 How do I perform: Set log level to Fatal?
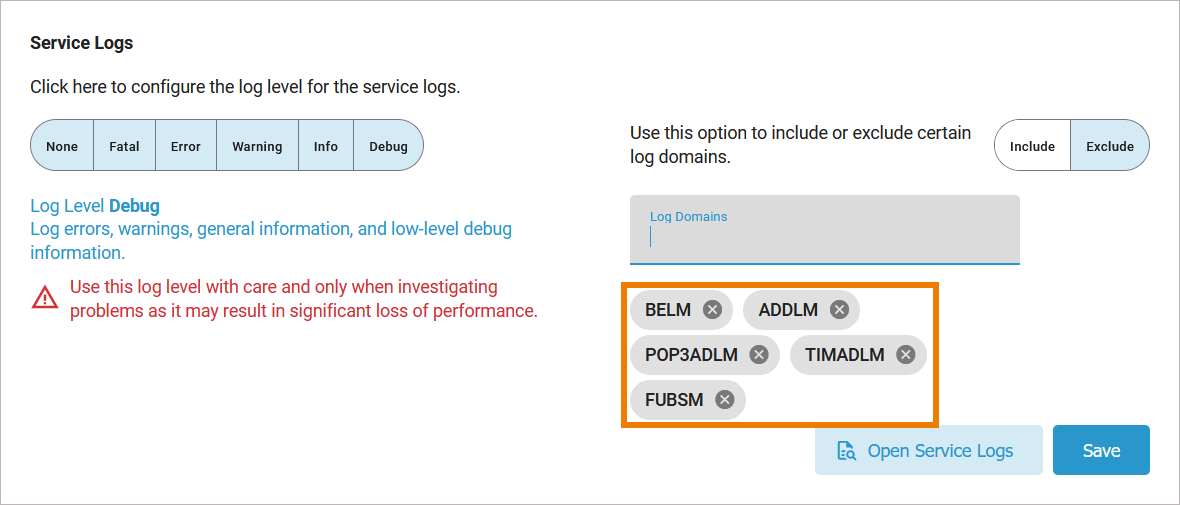click(124, 146)
